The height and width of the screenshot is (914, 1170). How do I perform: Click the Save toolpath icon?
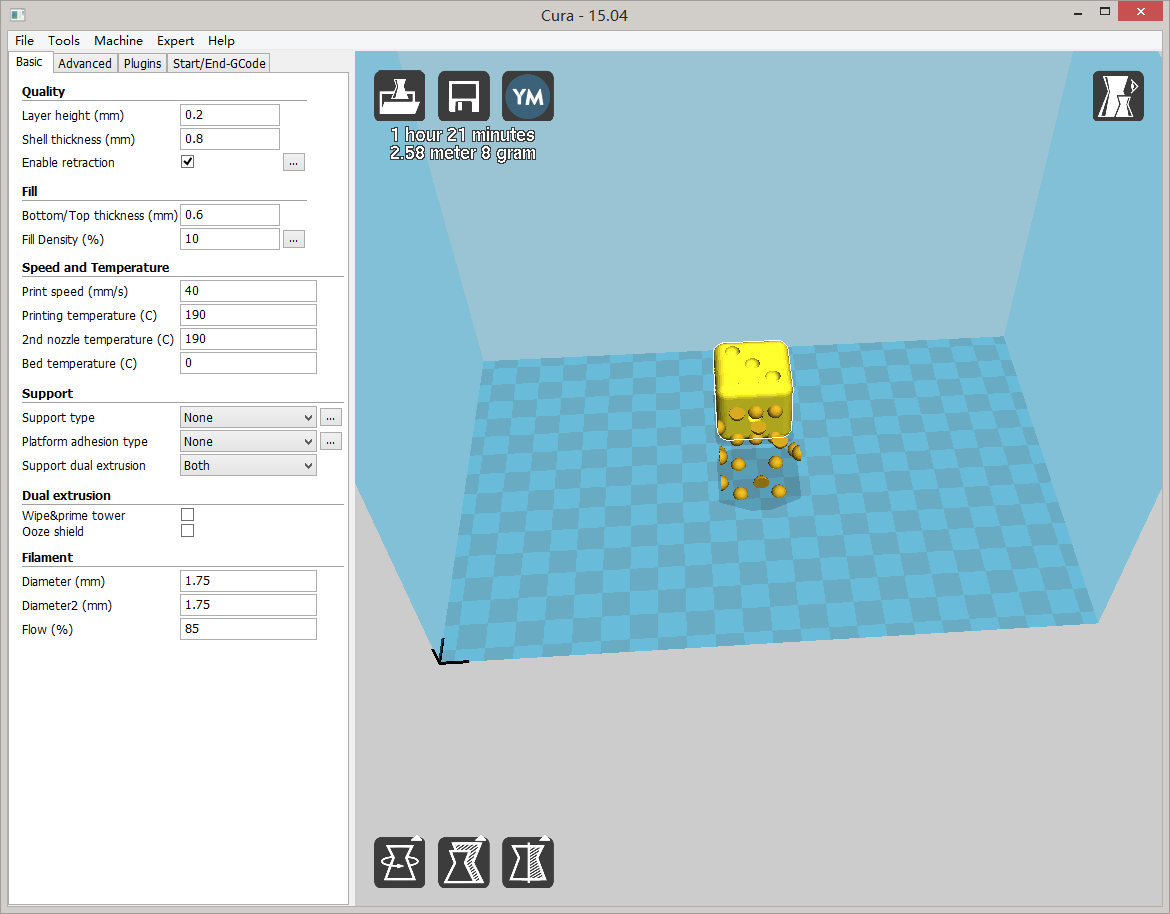pos(463,95)
